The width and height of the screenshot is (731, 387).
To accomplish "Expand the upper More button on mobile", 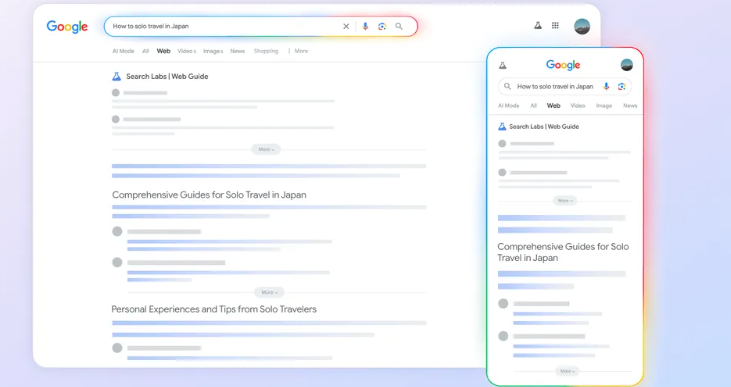I will tap(565, 200).
